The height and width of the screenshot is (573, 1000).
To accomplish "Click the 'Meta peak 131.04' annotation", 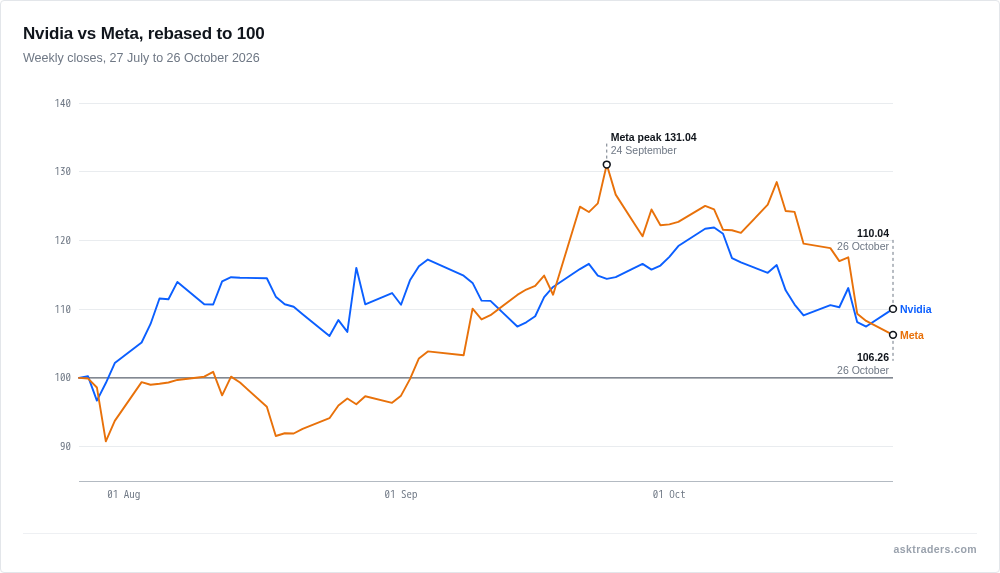I will coord(653,137).
